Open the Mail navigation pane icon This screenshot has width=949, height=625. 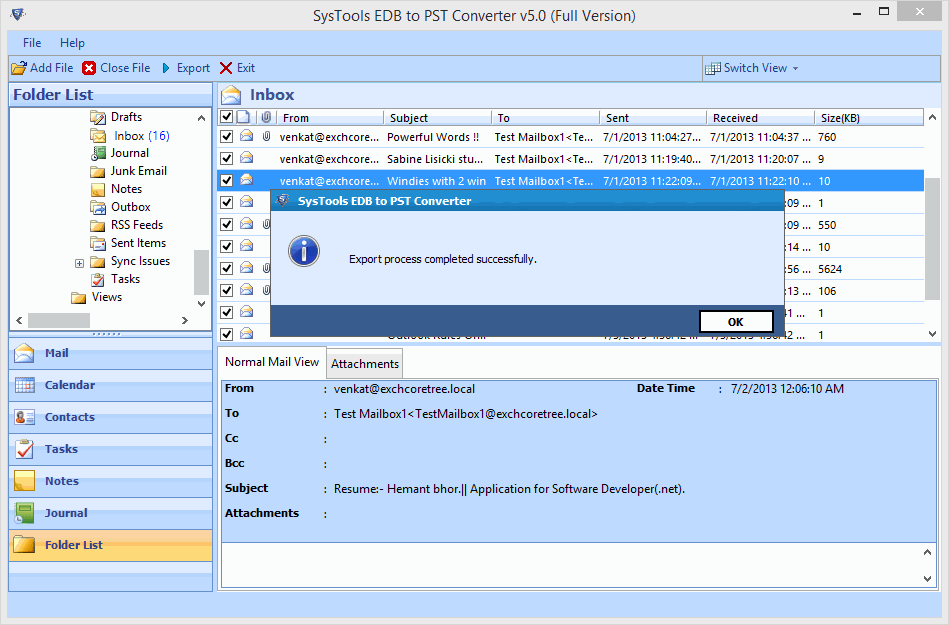(x=24, y=353)
